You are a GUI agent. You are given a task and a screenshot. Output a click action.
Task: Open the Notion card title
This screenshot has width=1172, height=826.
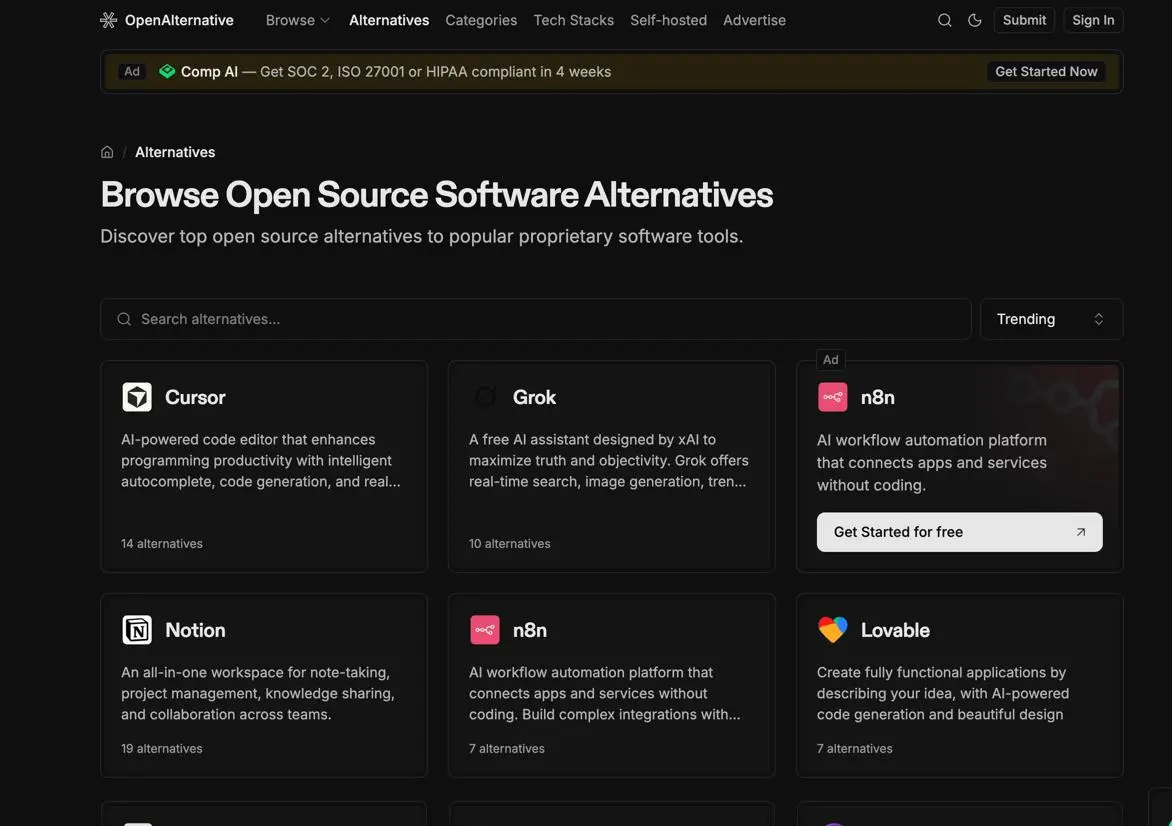(195, 629)
